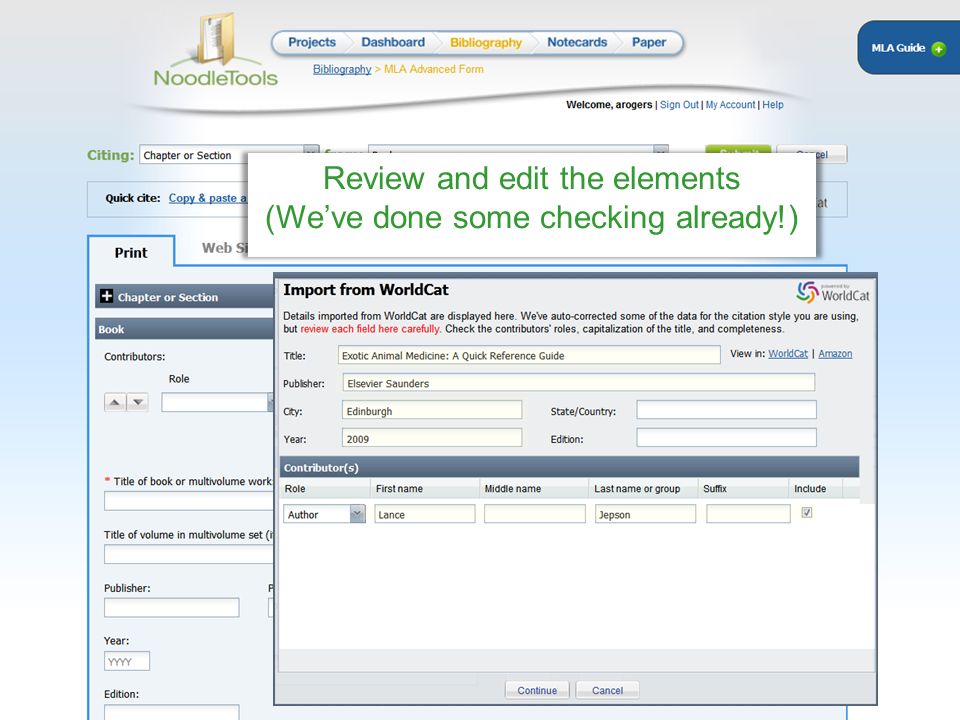Click the red 'review each field here carefully' text
Image resolution: width=960 pixels, height=720 pixels.
click(x=370, y=329)
